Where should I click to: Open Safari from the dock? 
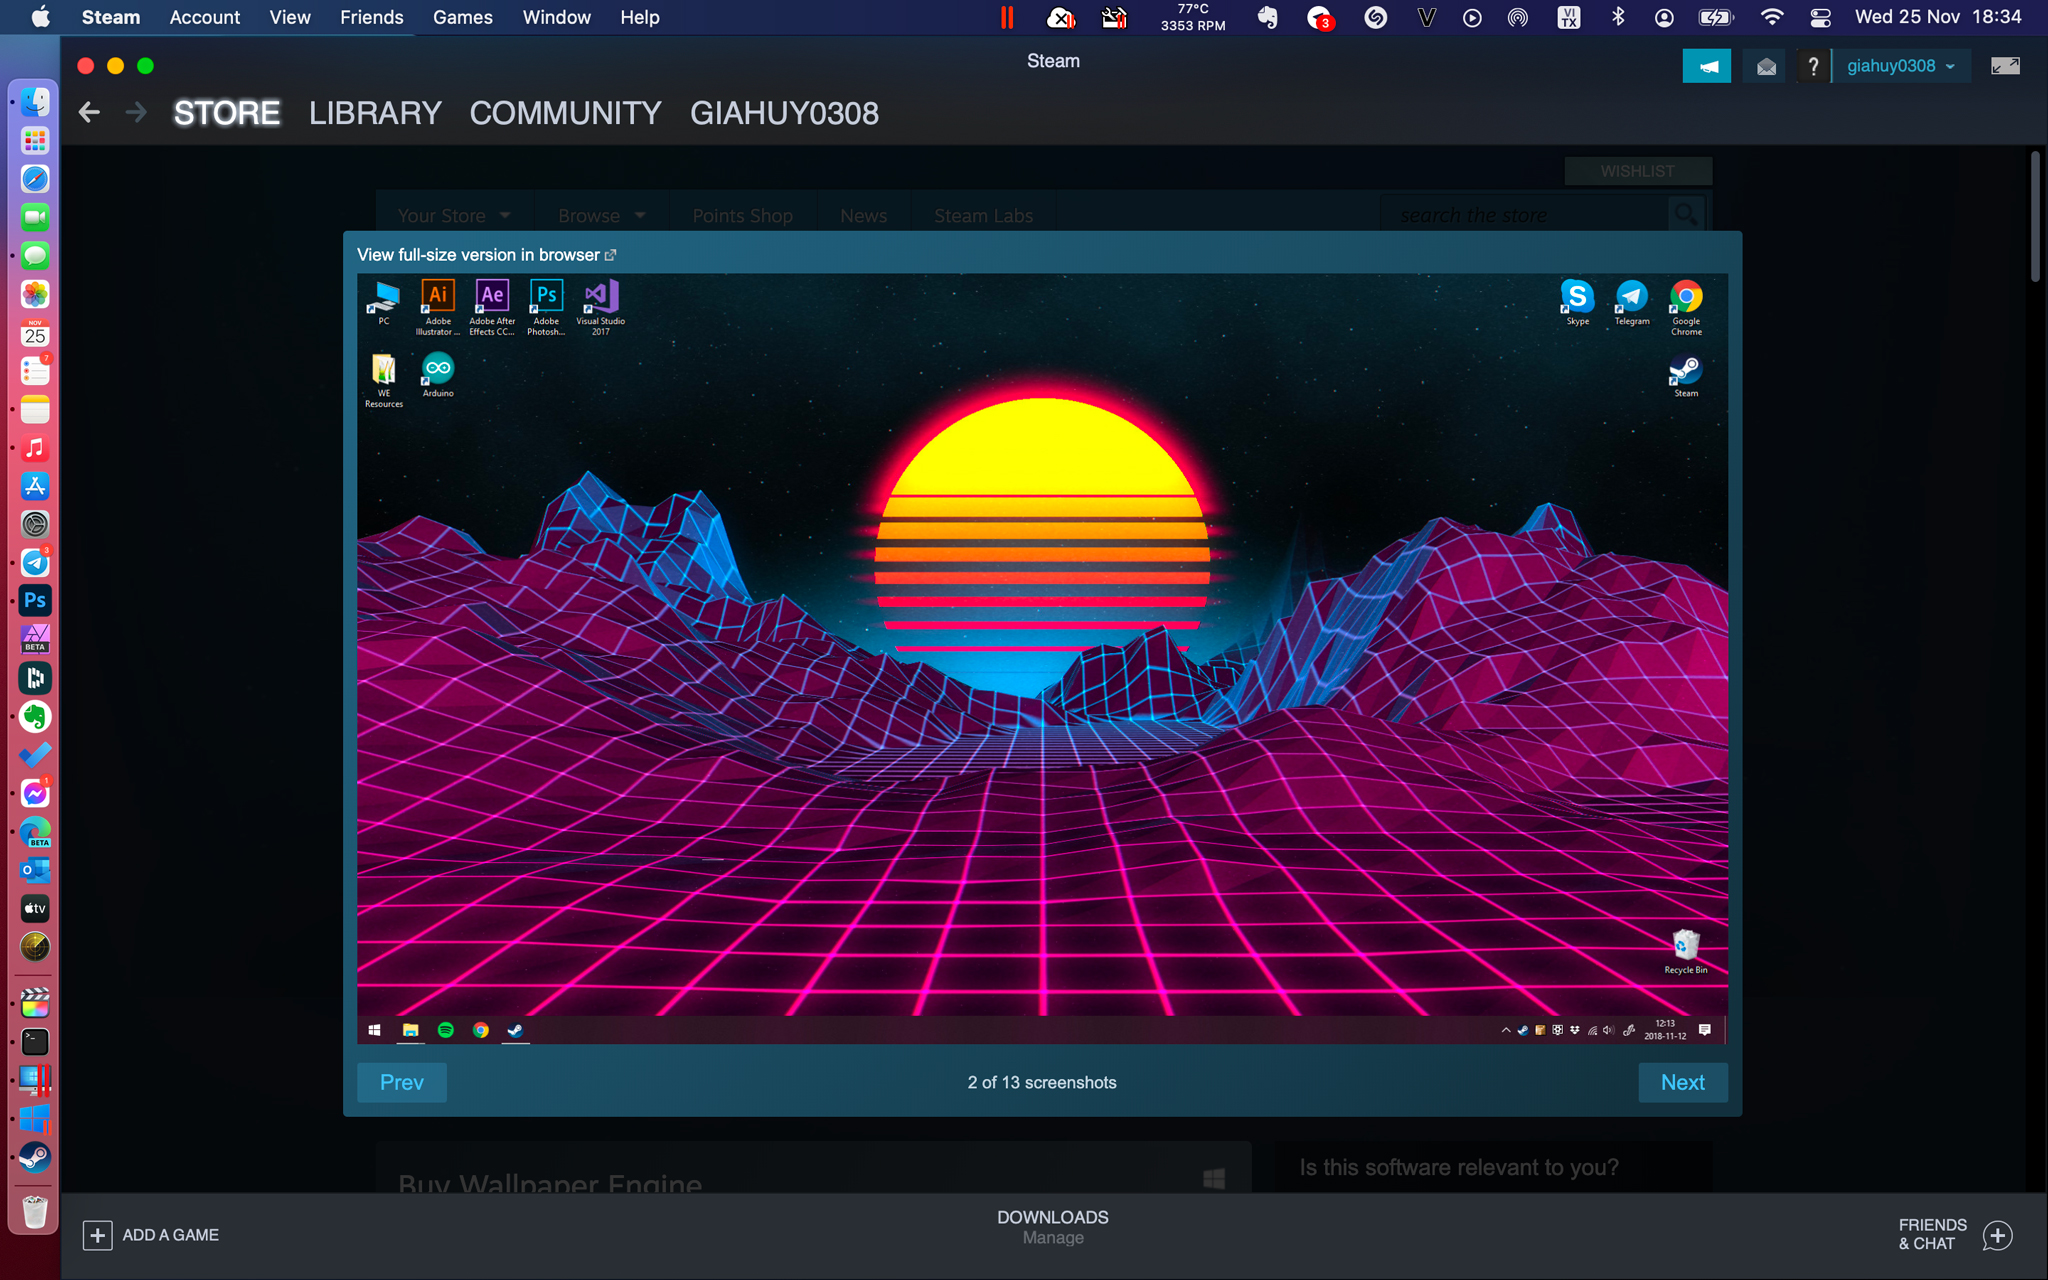click(35, 179)
